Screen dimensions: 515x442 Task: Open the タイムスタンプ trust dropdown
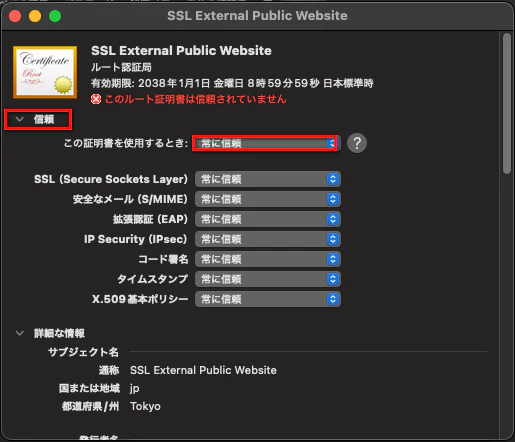(267, 279)
